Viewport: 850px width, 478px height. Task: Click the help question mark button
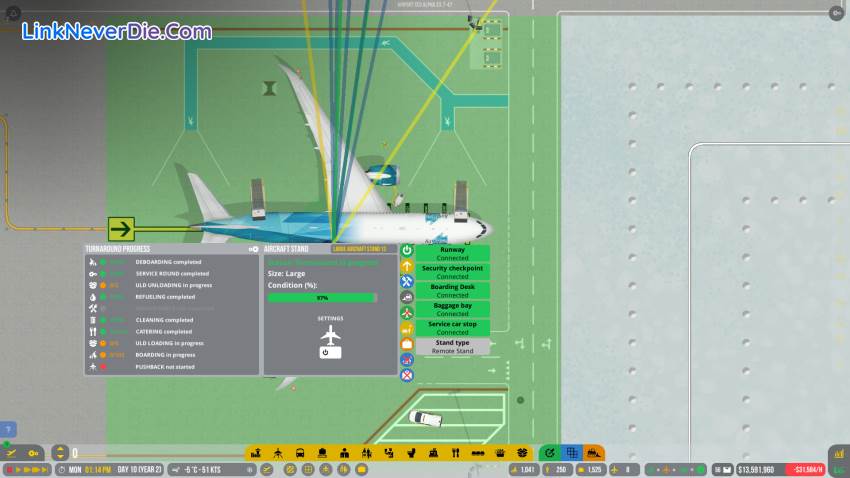(8, 430)
